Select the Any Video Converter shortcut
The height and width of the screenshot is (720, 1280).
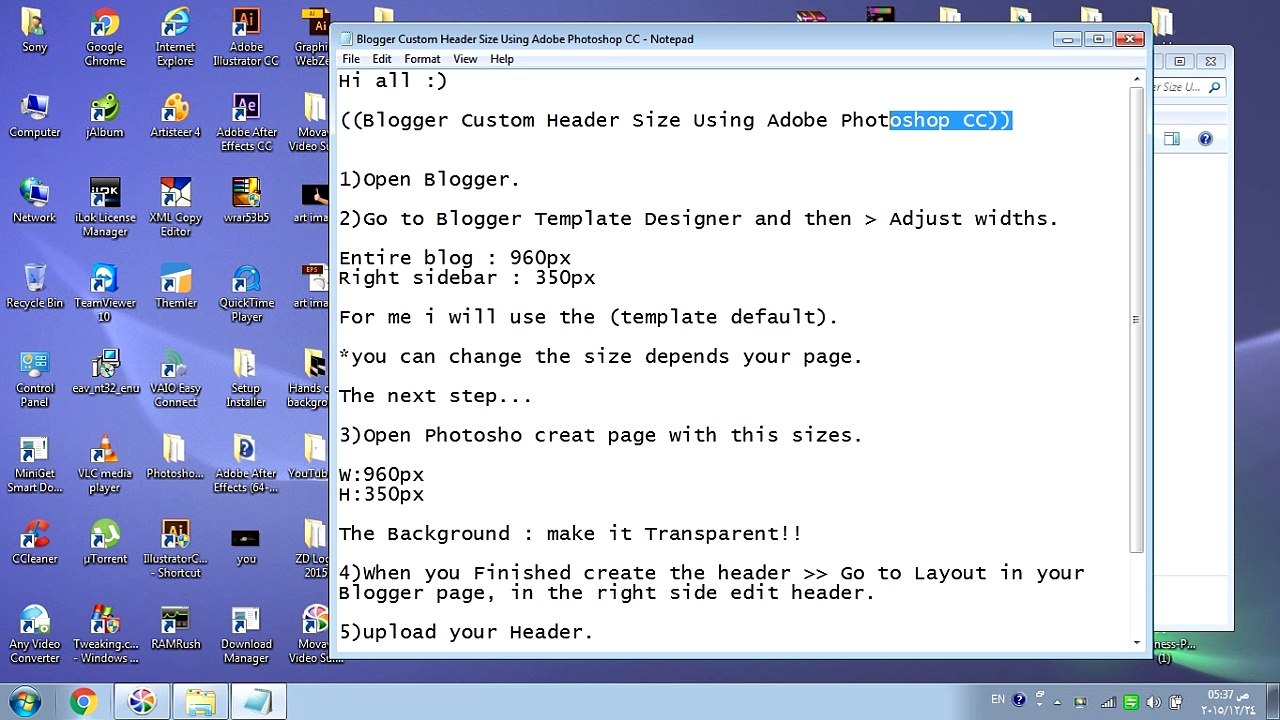(x=34, y=636)
